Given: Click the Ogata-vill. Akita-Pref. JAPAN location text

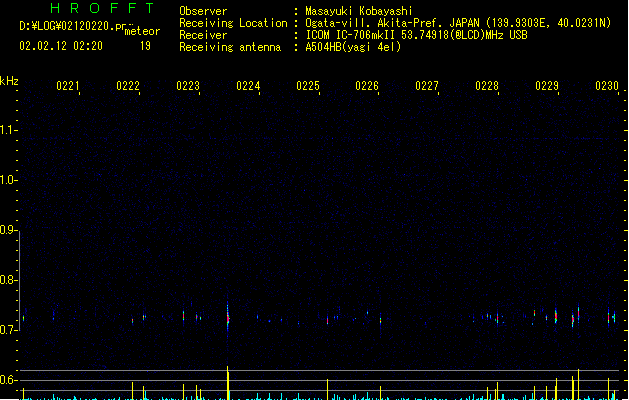Looking at the screenshot, I should (458, 23).
